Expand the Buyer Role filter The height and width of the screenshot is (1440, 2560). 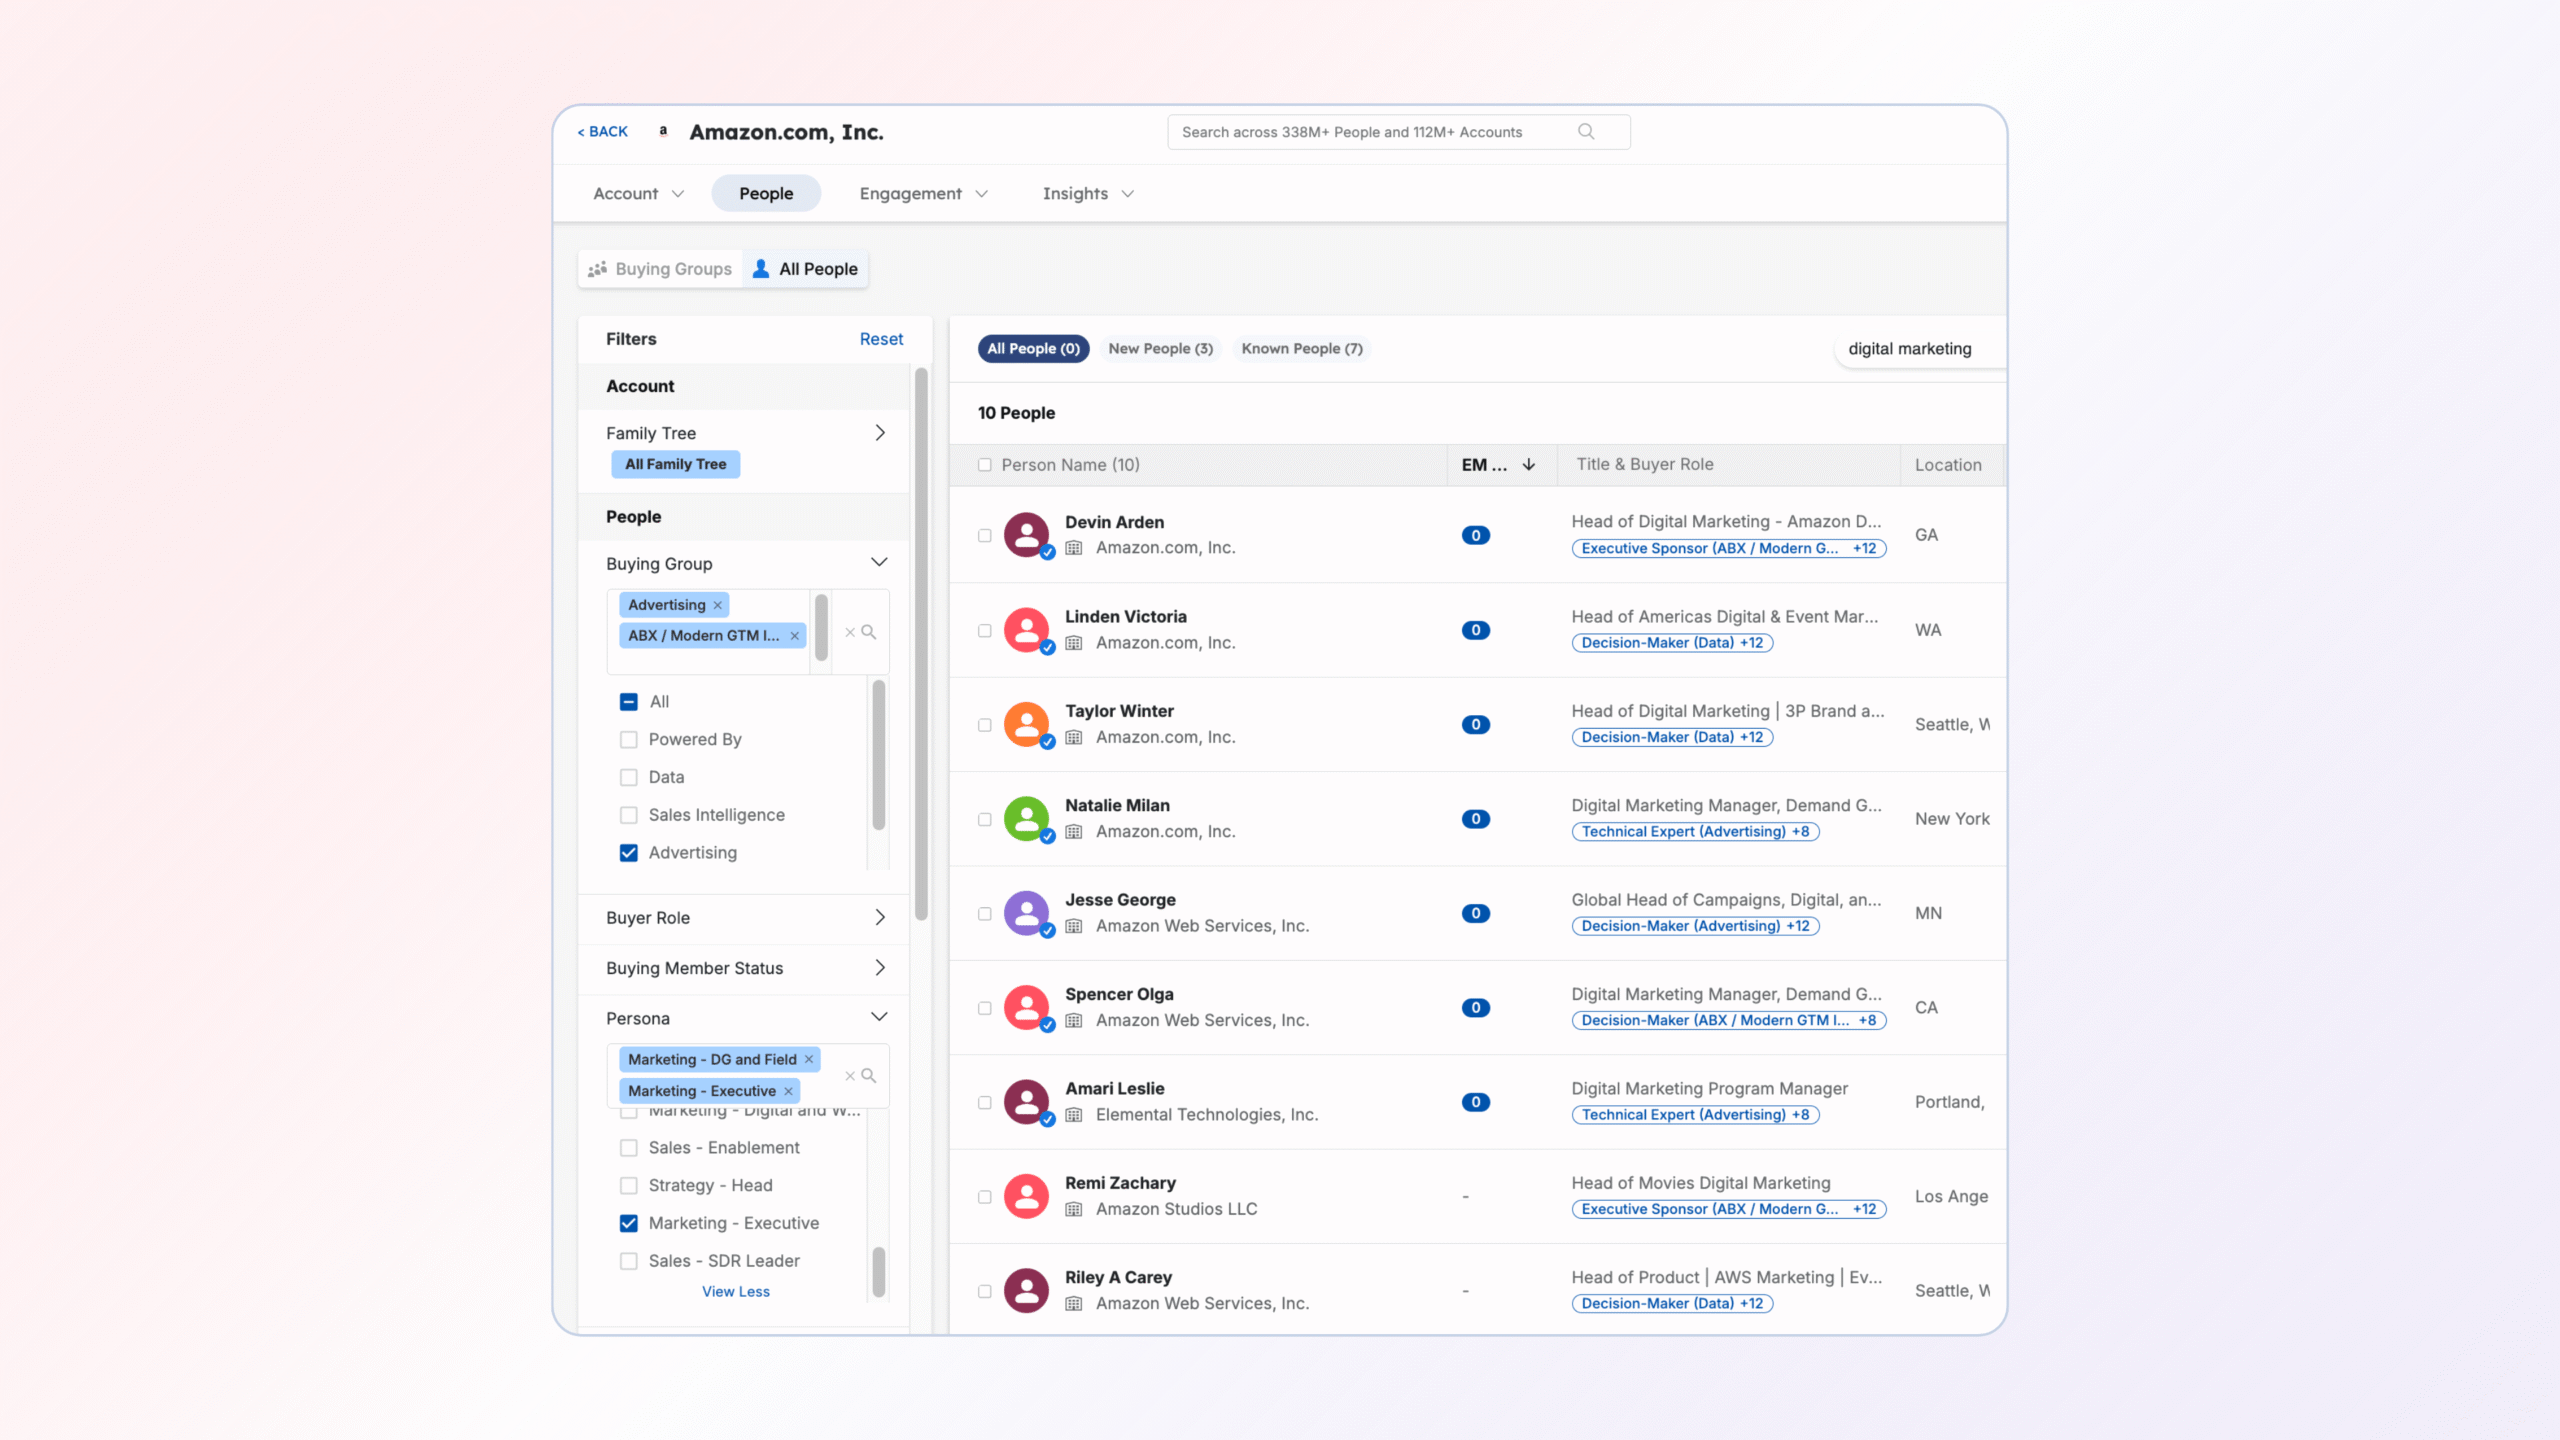pos(879,918)
